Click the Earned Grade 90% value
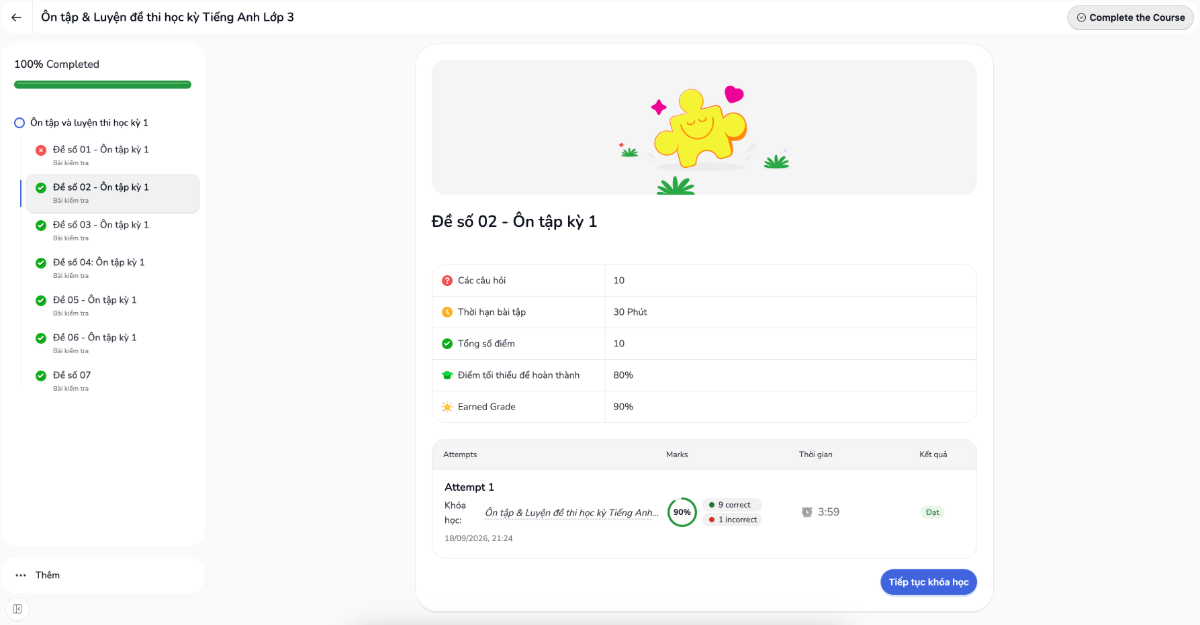 pos(623,407)
